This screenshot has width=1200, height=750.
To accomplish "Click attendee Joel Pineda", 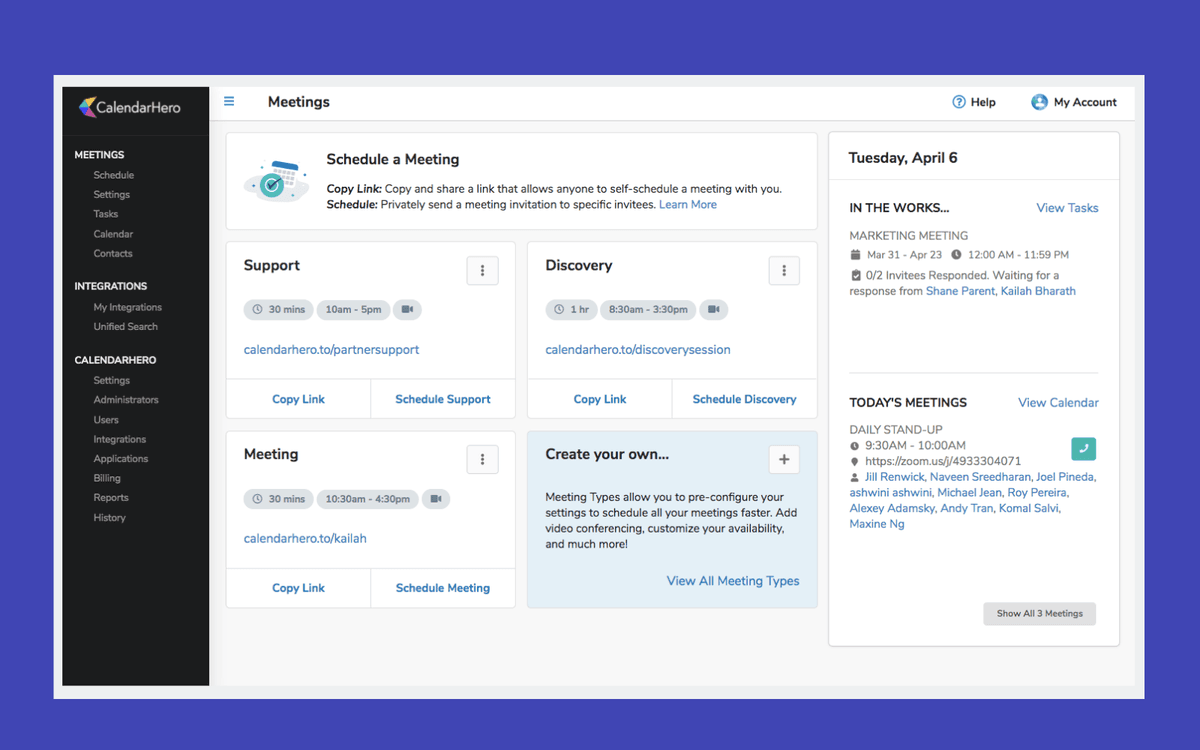I will click(x=1065, y=477).
